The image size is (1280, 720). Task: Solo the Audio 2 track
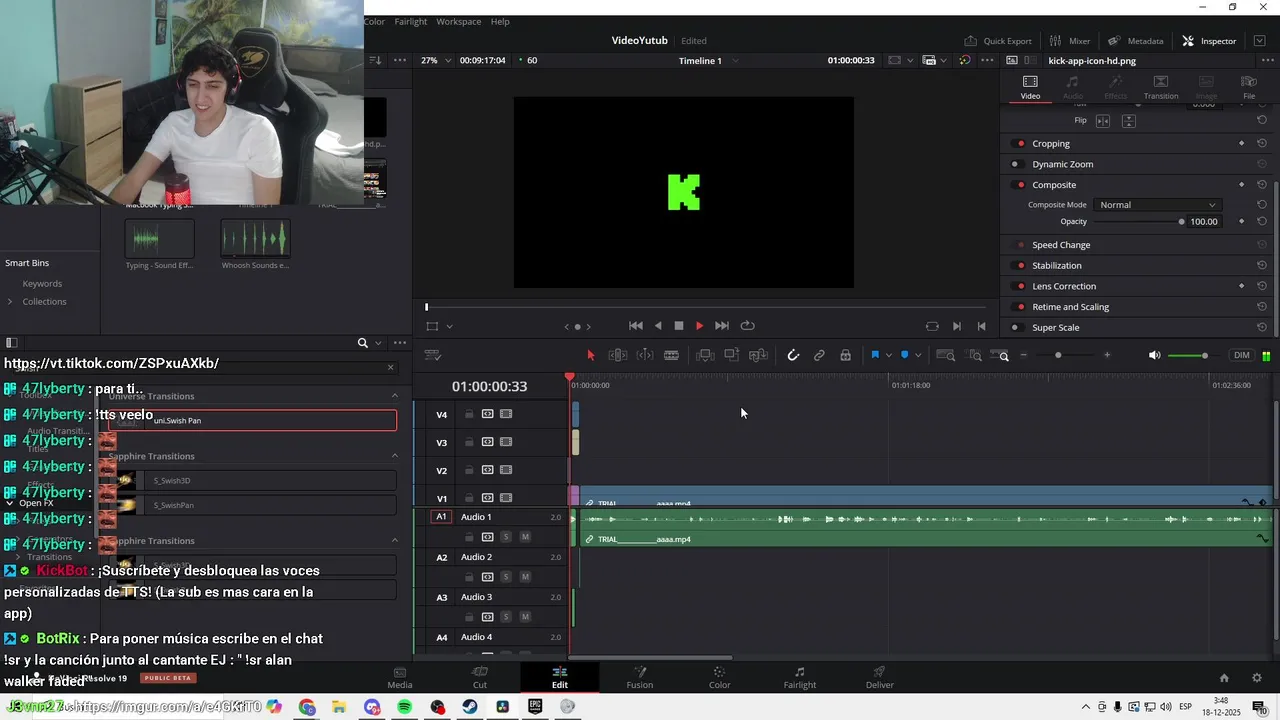coord(506,577)
